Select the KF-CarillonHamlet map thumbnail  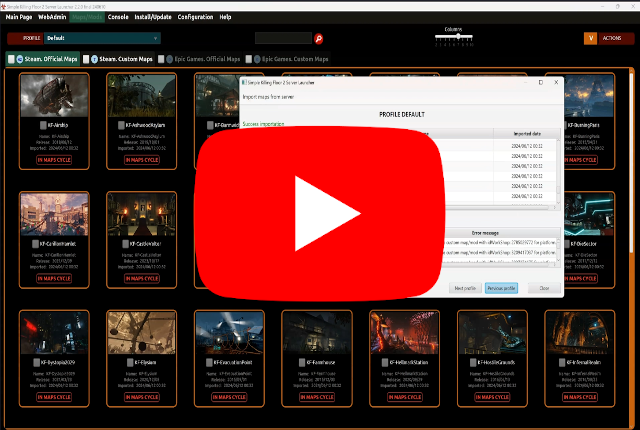point(54,214)
